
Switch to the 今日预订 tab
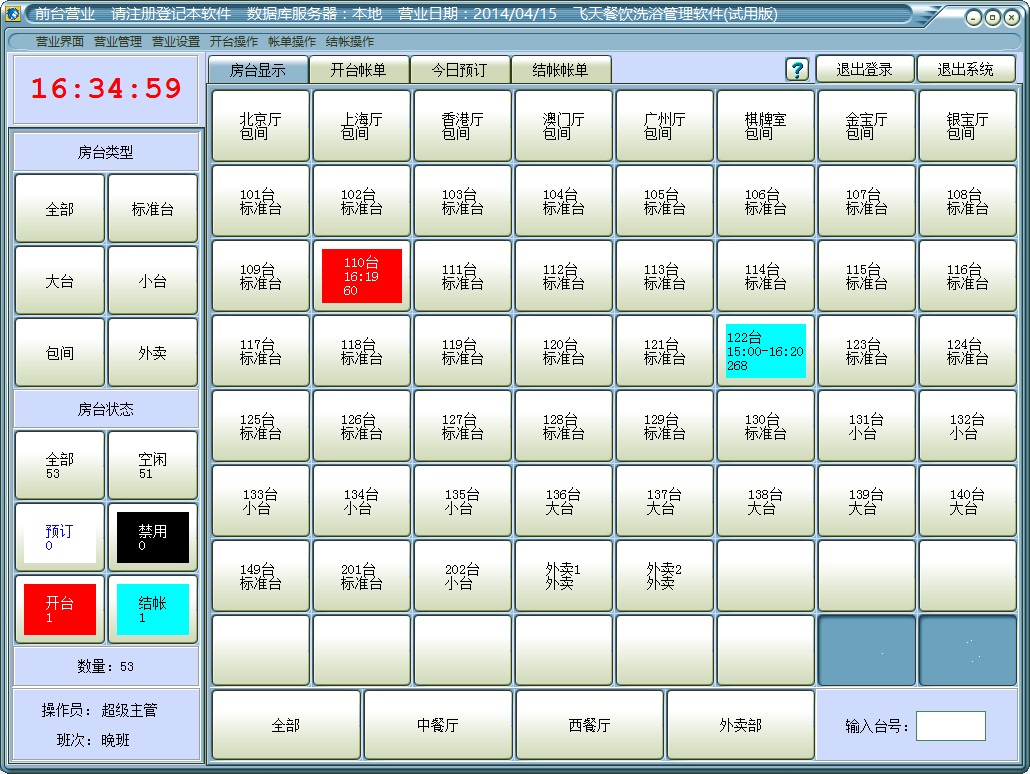click(459, 70)
